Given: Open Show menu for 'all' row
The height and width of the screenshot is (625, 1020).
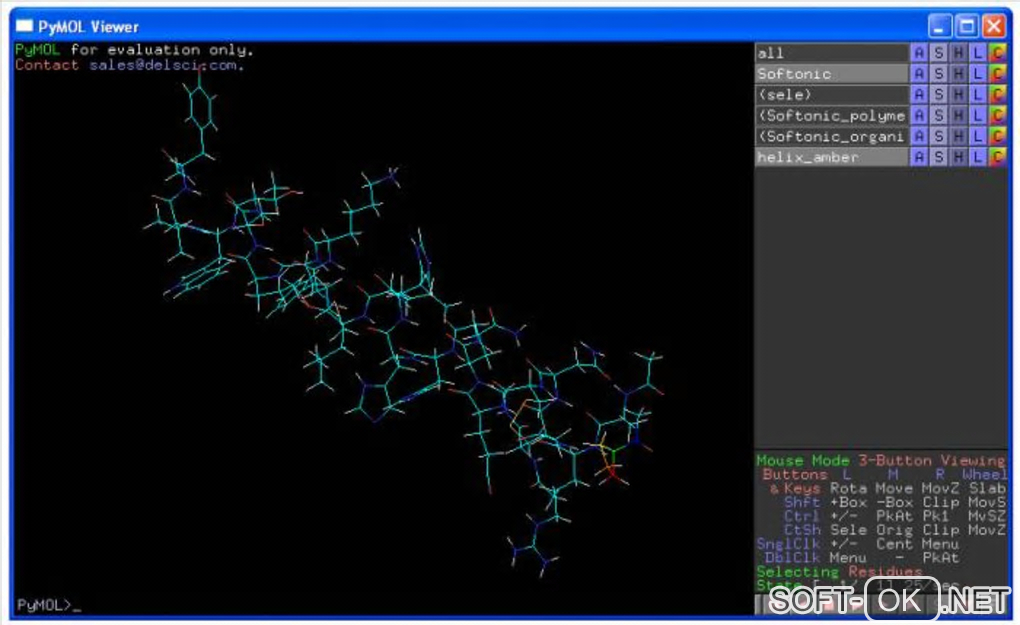Looking at the screenshot, I should [938, 53].
